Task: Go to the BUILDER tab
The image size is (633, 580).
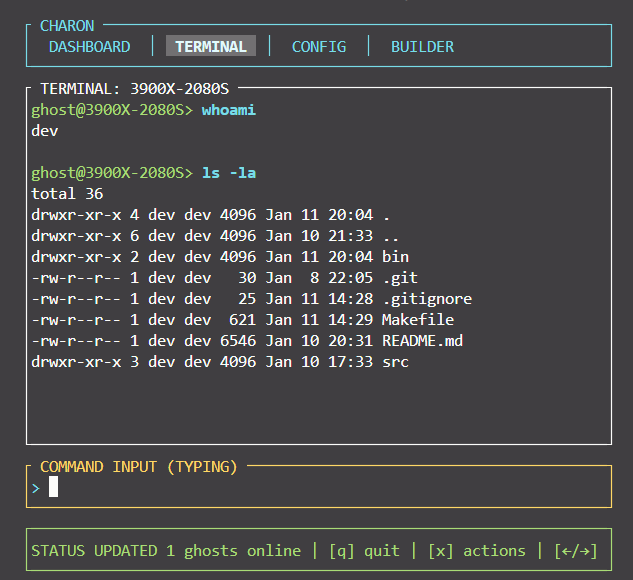Action: (x=422, y=46)
